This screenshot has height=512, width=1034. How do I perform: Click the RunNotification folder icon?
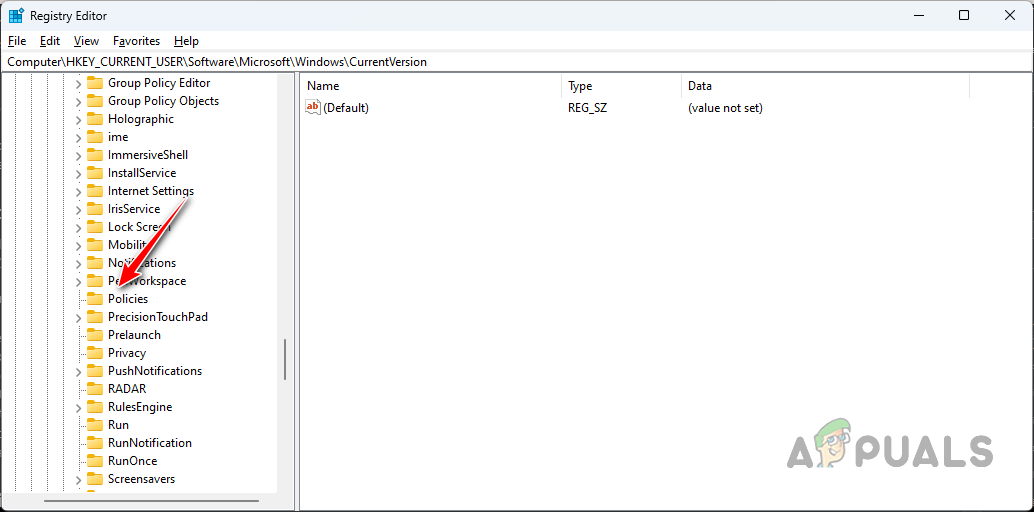(96, 443)
